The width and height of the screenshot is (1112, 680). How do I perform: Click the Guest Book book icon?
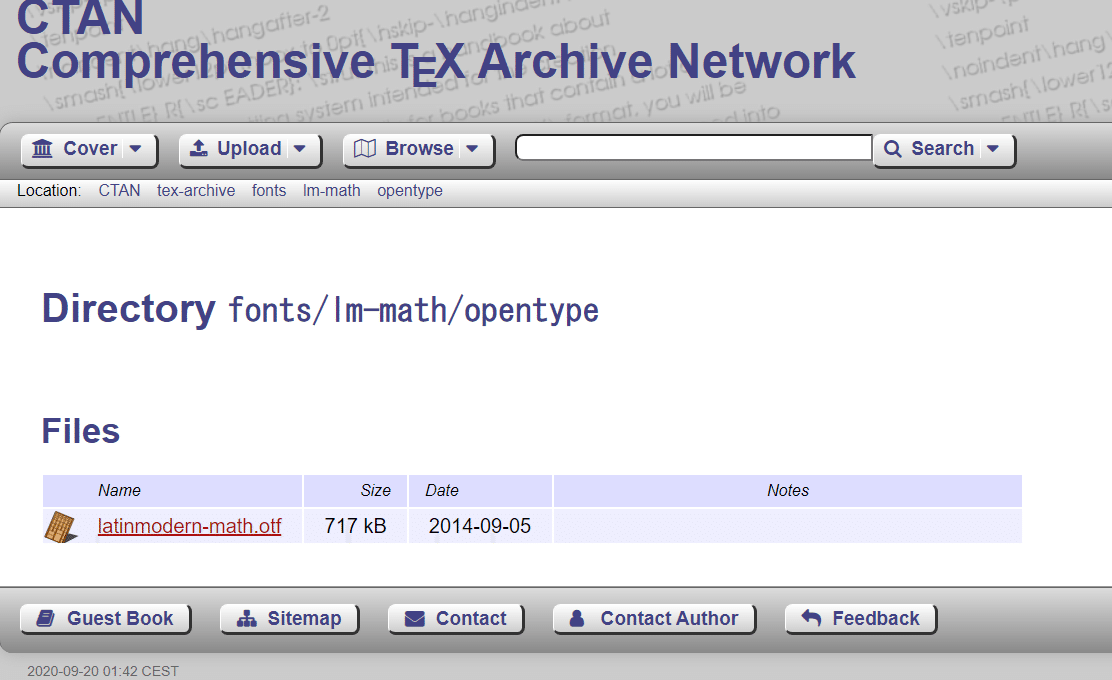[45, 619]
